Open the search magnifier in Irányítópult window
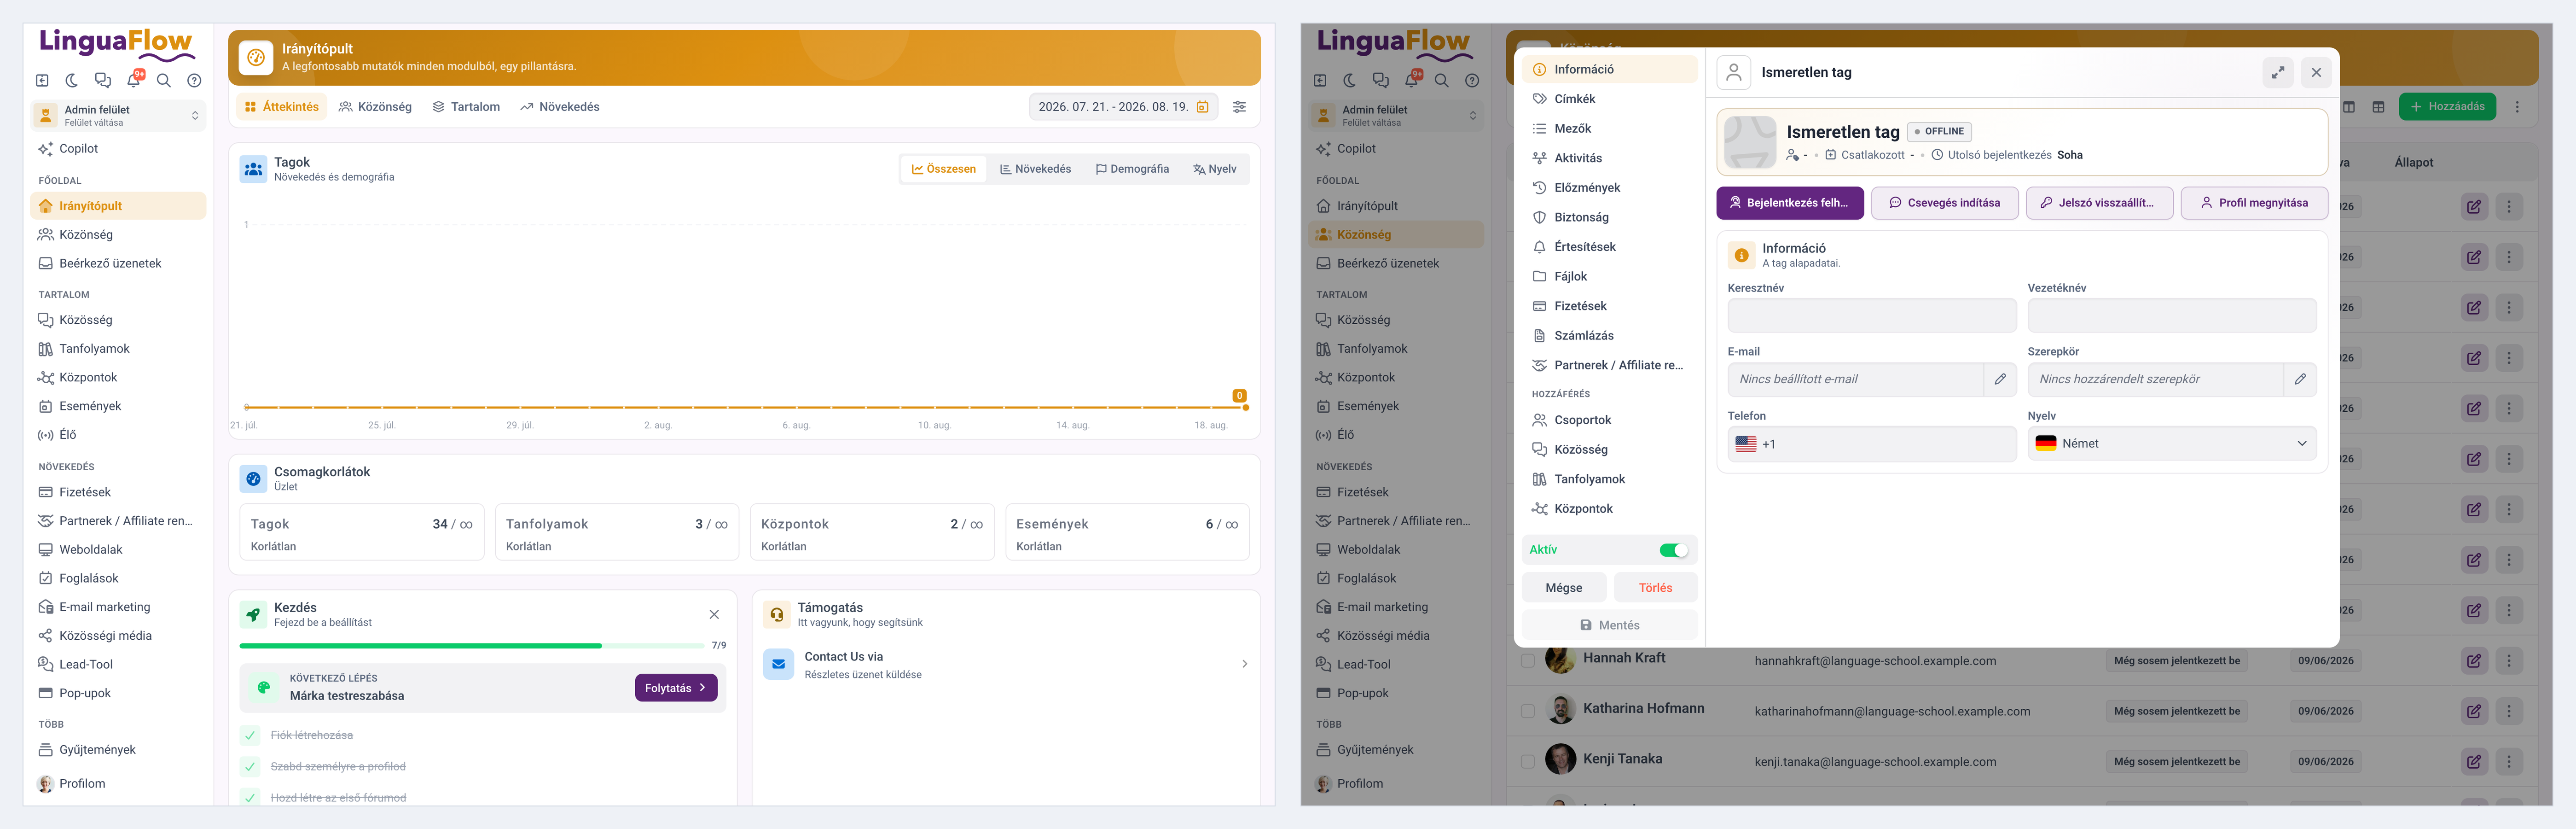Viewport: 2576px width, 829px height. [164, 81]
